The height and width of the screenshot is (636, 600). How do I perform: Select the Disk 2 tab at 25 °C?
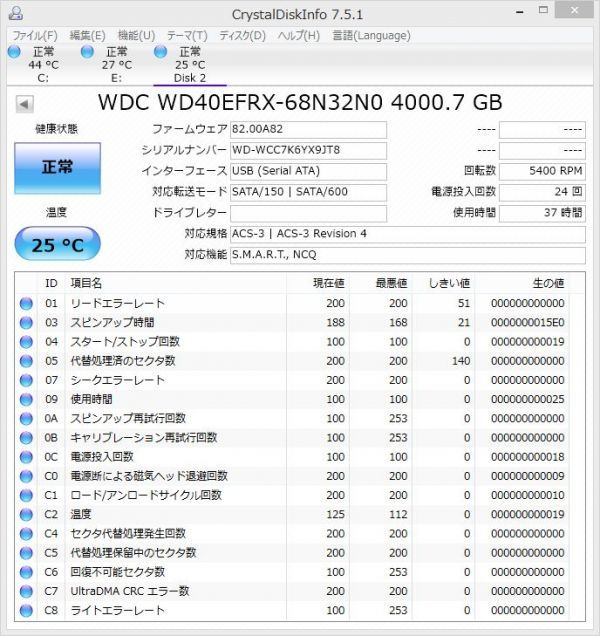click(x=190, y=64)
